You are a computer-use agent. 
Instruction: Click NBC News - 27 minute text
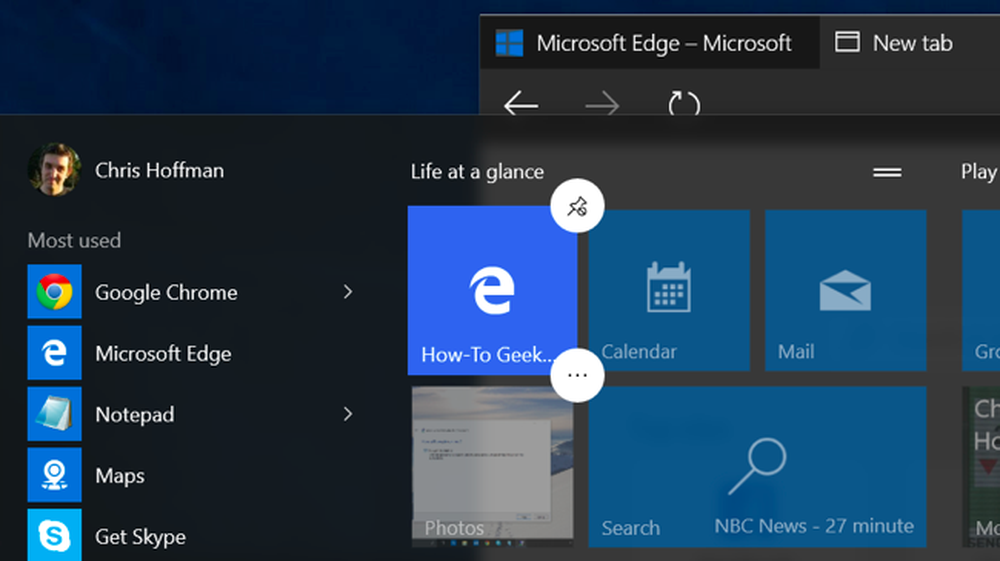tap(814, 525)
